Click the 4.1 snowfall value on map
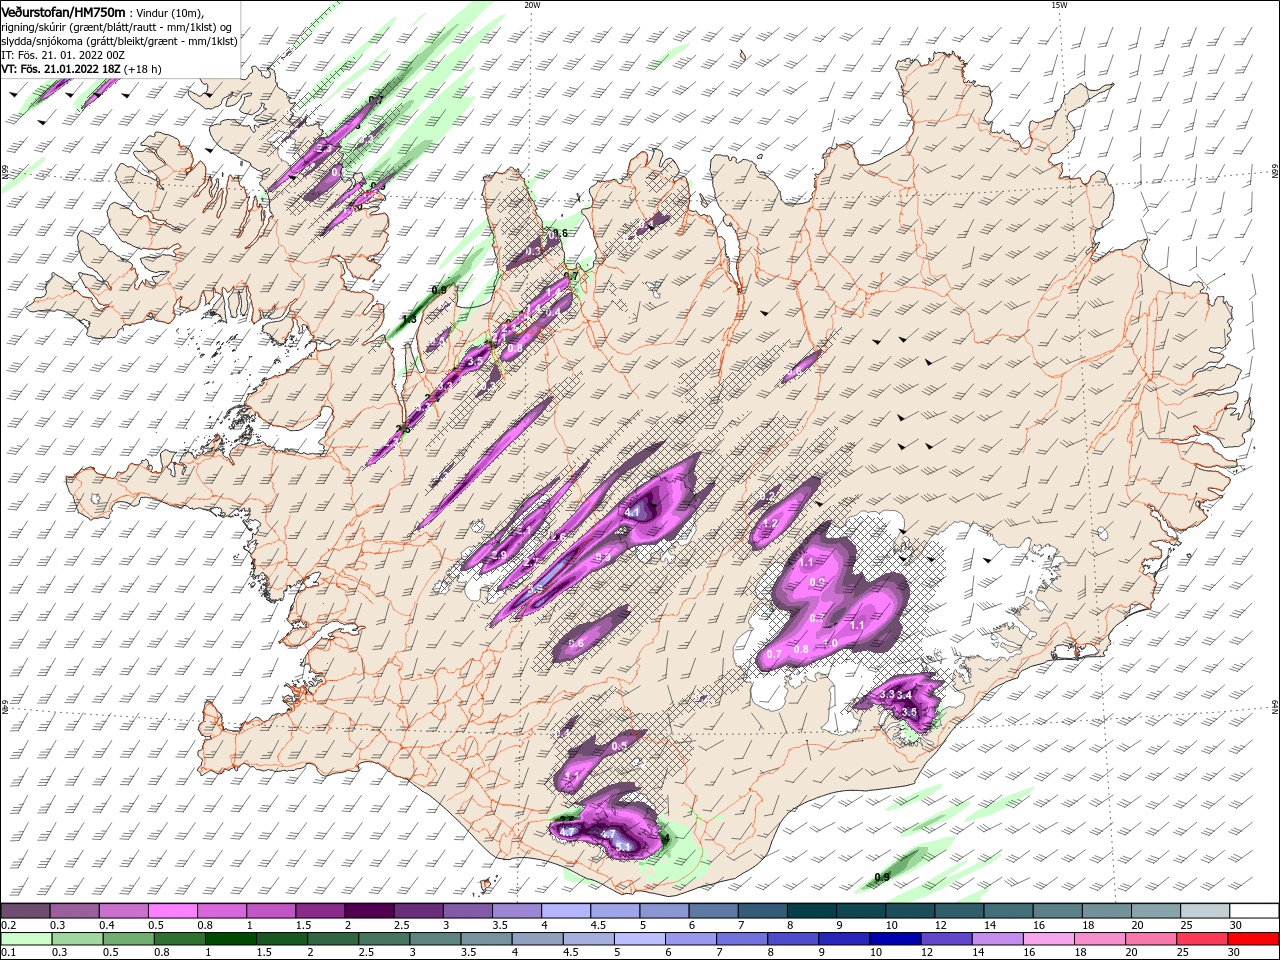This screenshot has width=1280, height=960. pyautogui.click(x=631, y=512)
